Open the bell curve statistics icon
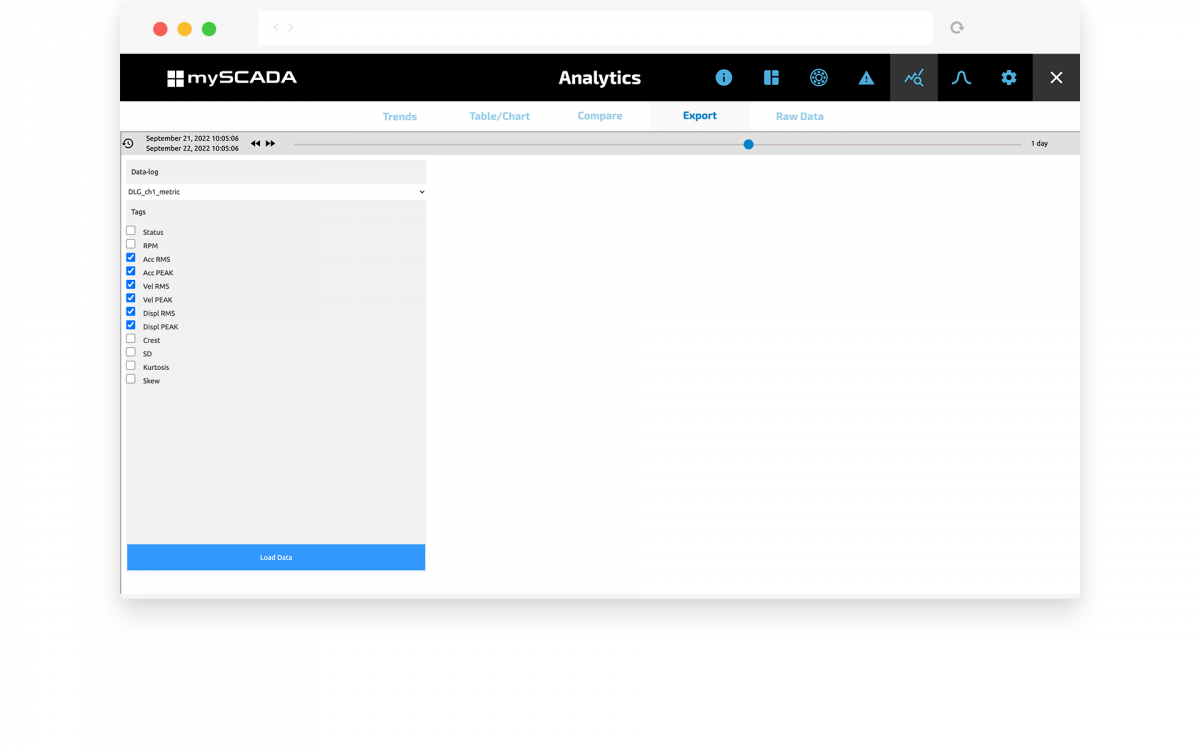 coord(961,78)
